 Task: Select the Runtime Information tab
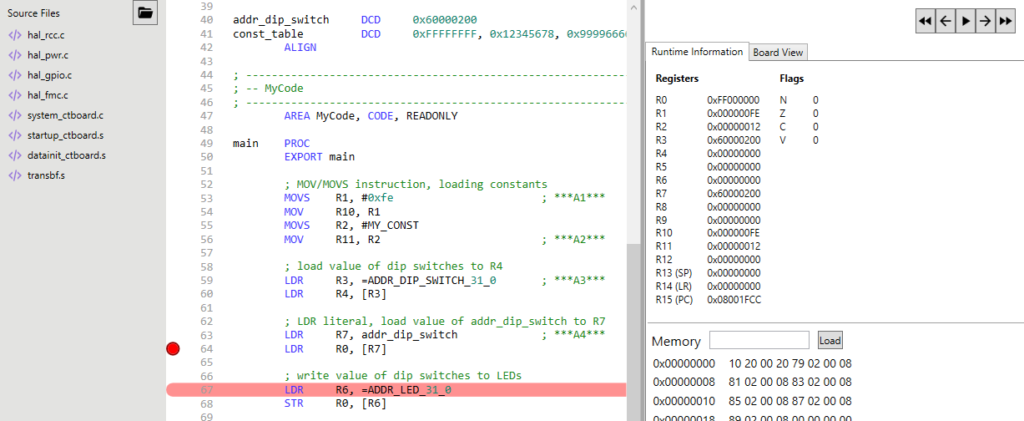click(x=696, y=52)
